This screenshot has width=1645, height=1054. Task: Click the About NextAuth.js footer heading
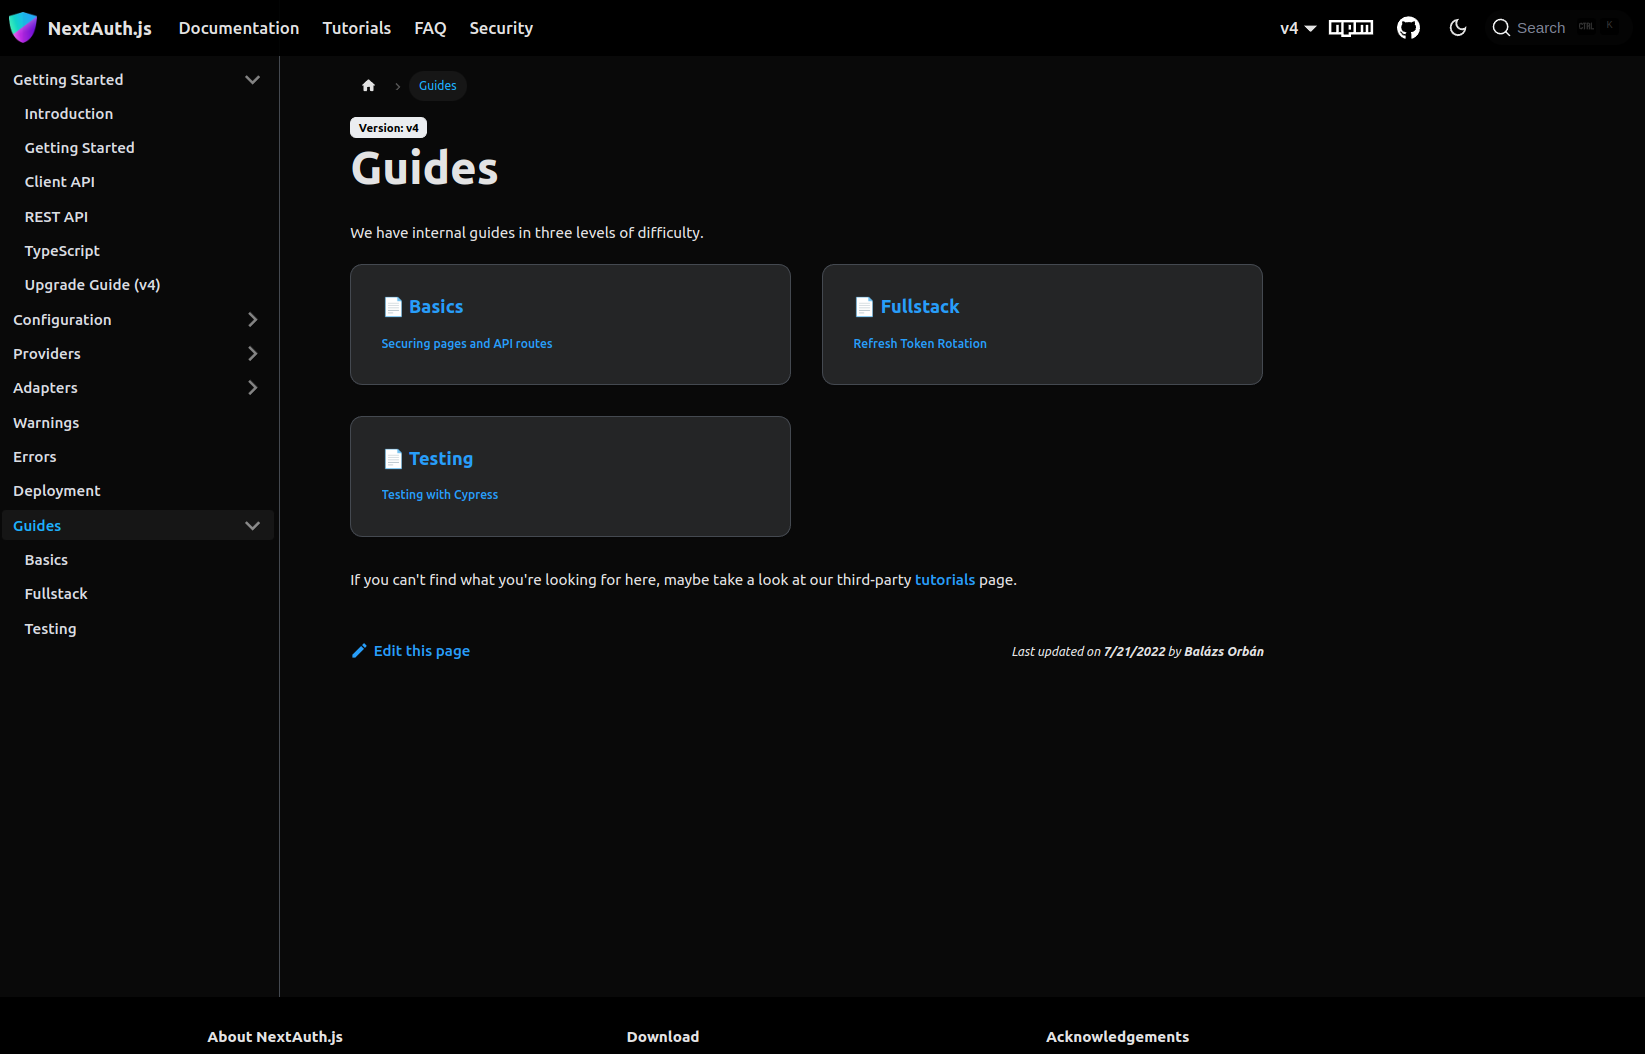pyautogui.click(x=275, y=1037)
